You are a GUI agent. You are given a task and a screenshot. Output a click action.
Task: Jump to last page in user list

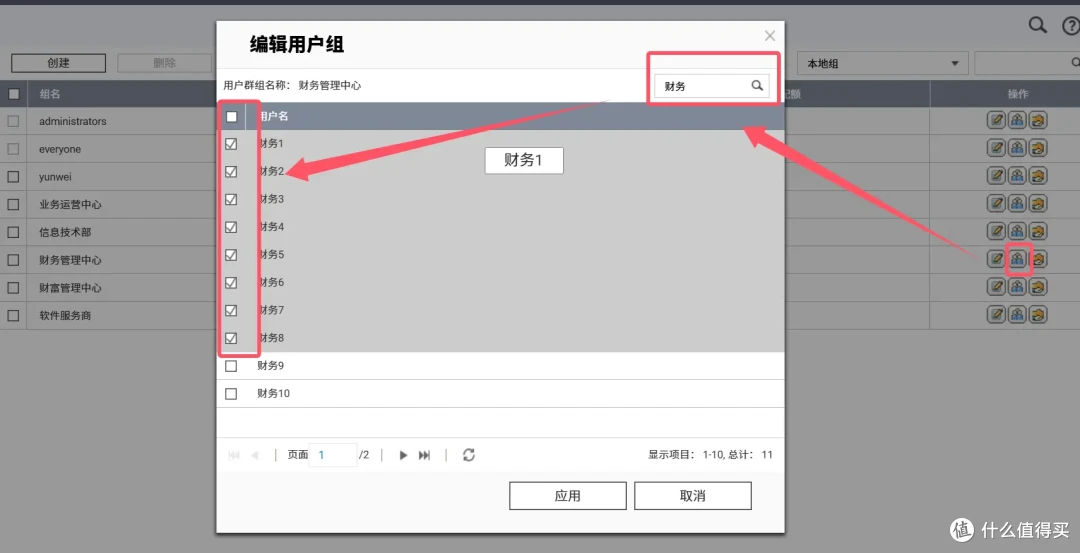click(x=424, y=455)
